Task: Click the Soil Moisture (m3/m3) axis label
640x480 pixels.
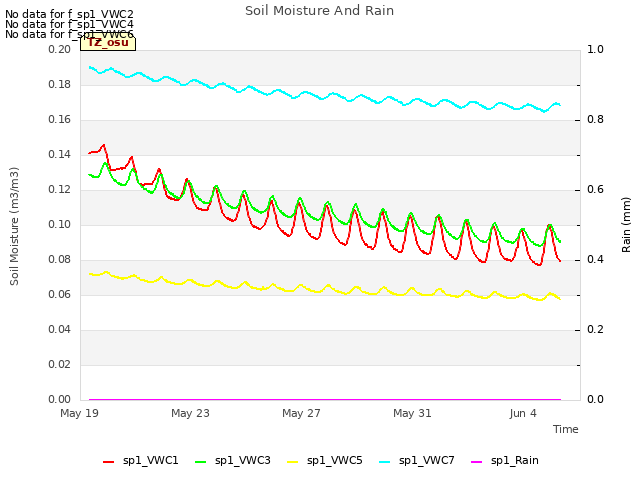Action: [14, 226]
